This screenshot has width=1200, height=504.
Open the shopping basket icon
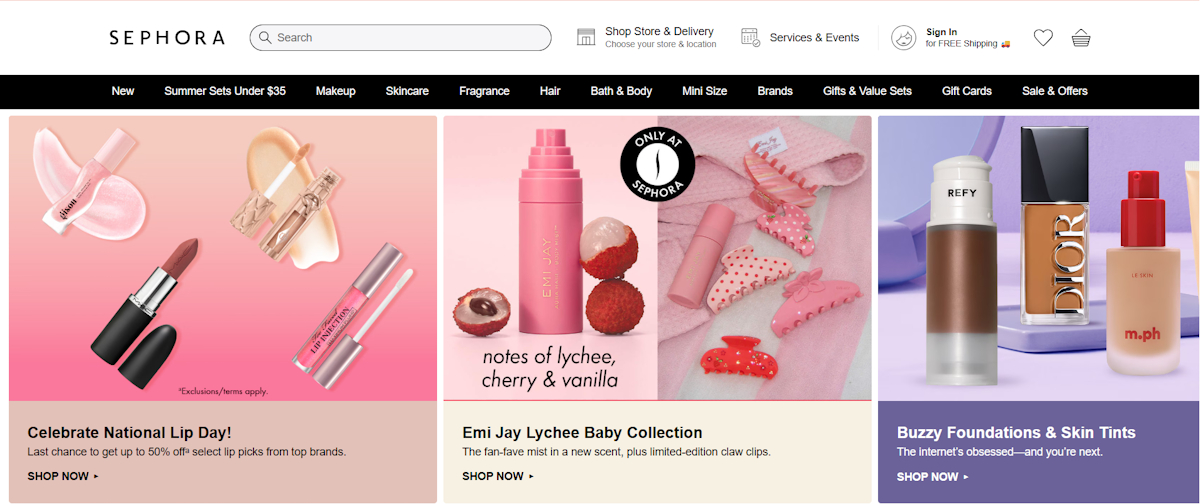coord(1081,38)
